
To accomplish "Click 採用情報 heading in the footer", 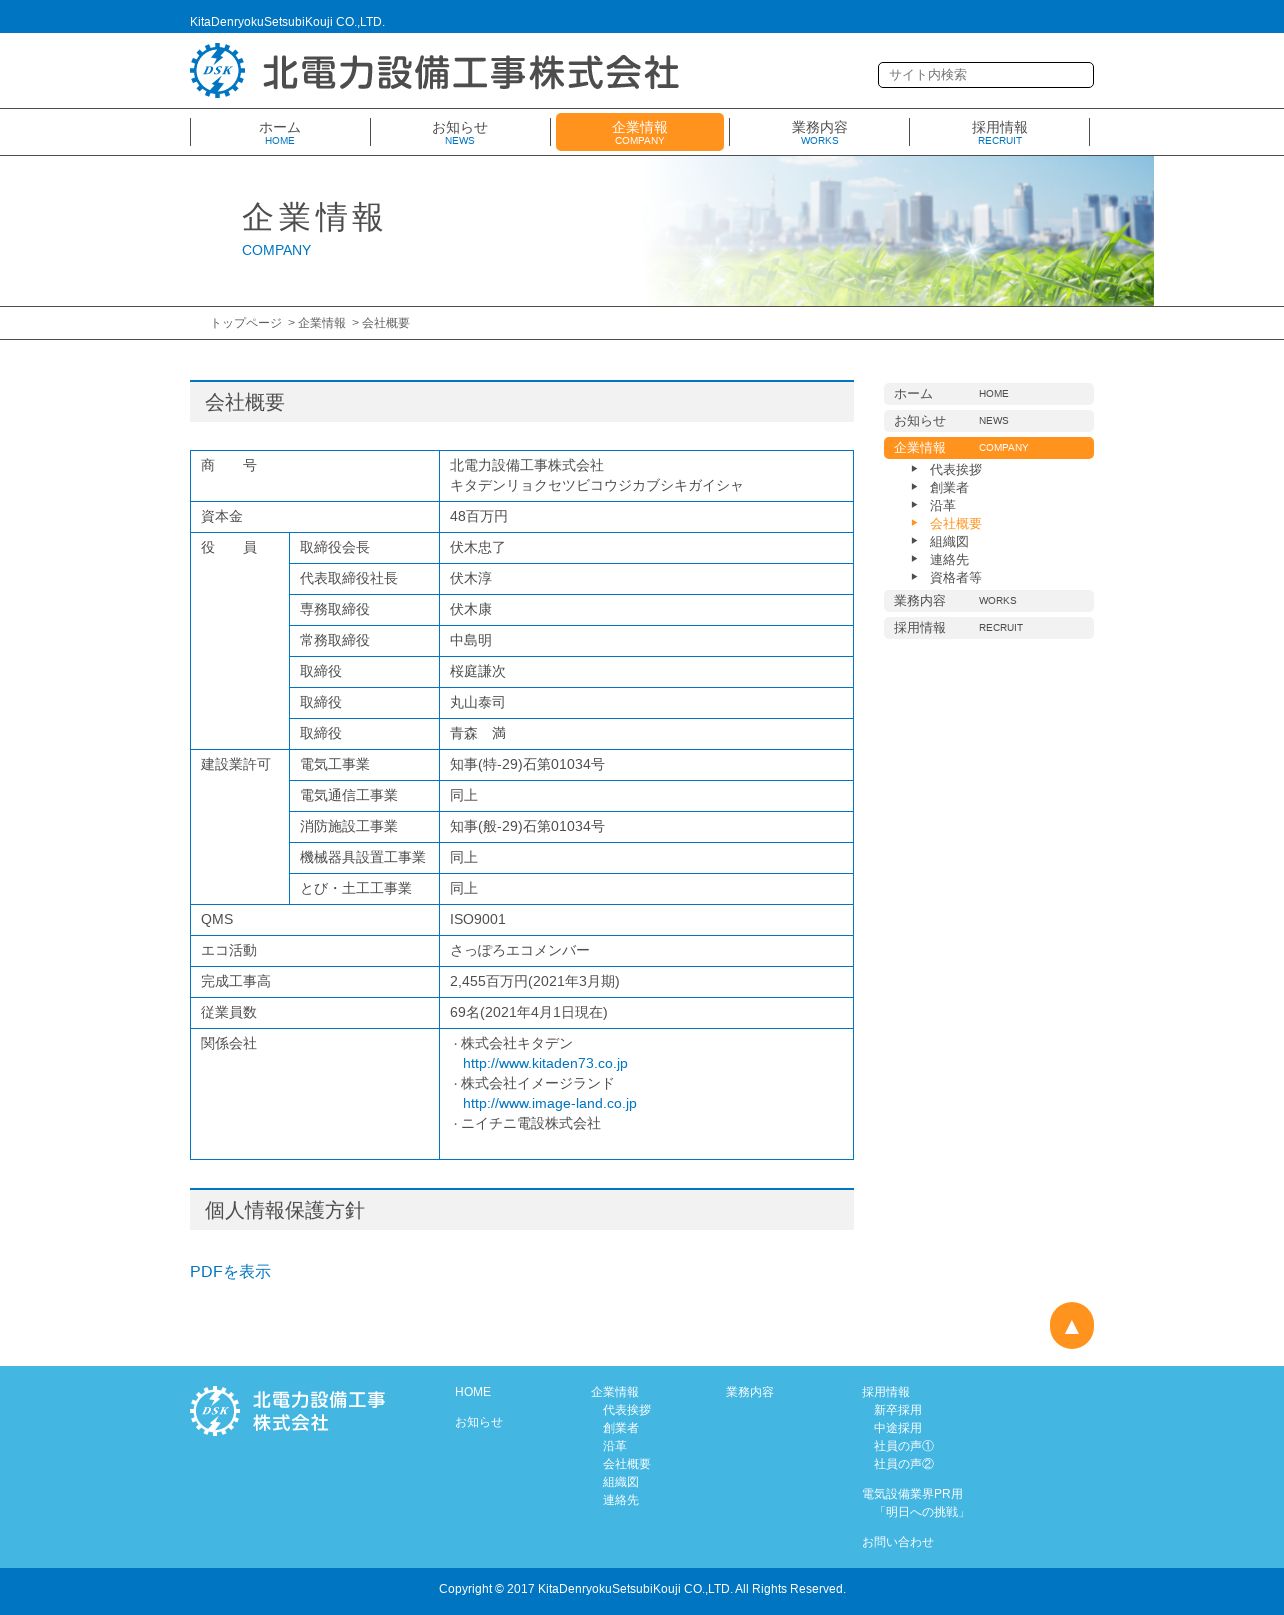I will click(x=886, y=1392).
